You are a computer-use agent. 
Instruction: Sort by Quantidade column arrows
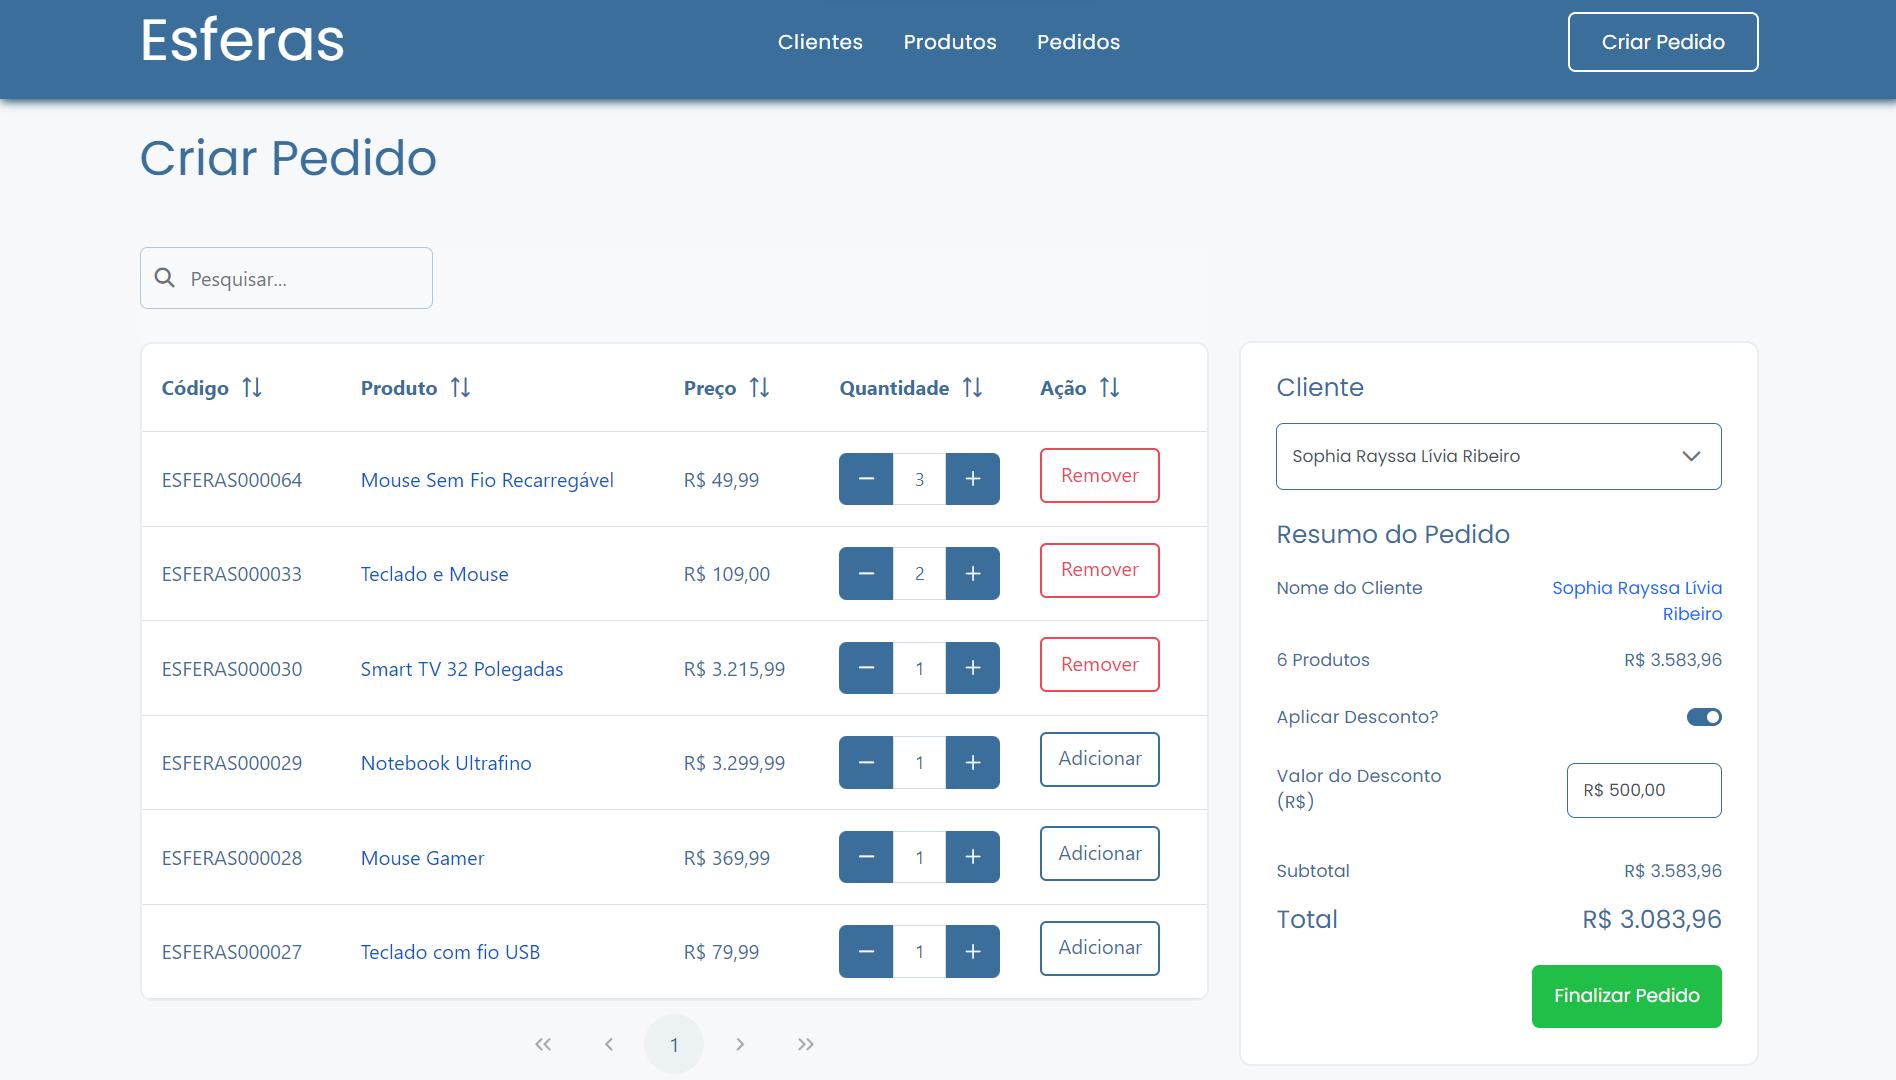972,388
